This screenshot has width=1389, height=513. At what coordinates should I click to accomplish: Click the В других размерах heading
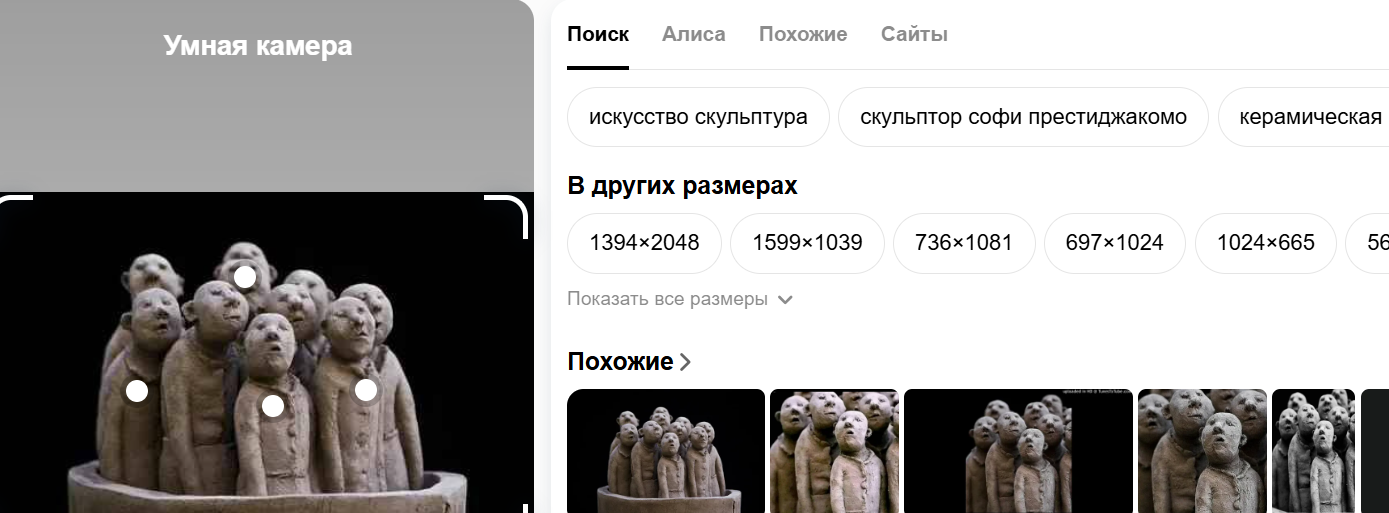(682, 186)
